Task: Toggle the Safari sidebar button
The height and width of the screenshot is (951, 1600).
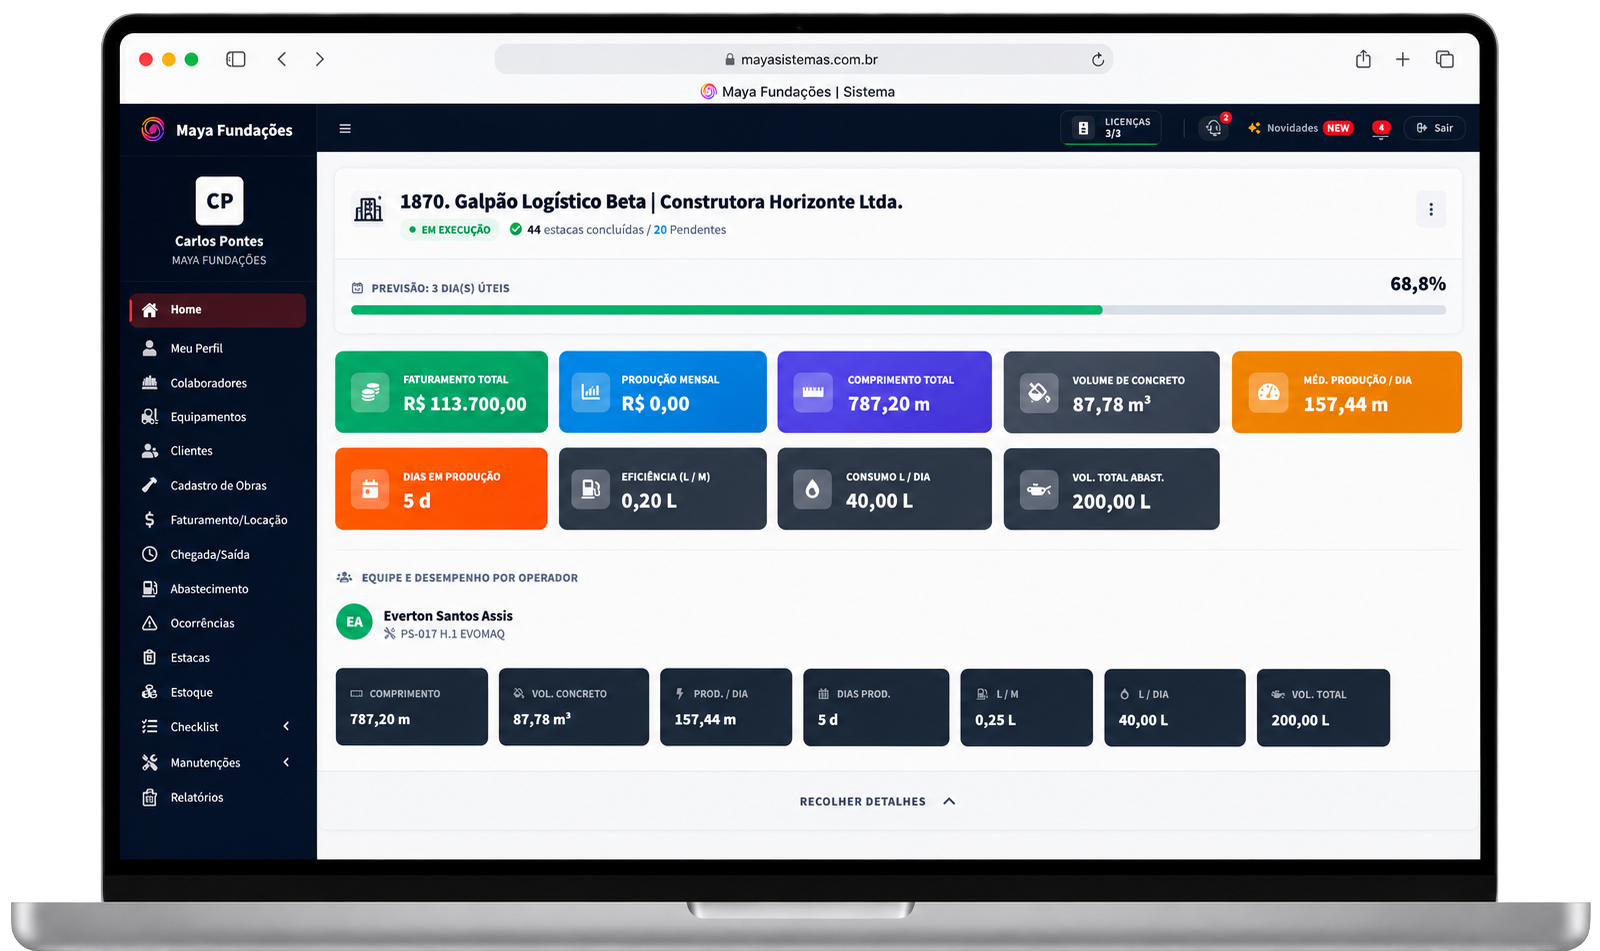Action: tap(236, 59)
